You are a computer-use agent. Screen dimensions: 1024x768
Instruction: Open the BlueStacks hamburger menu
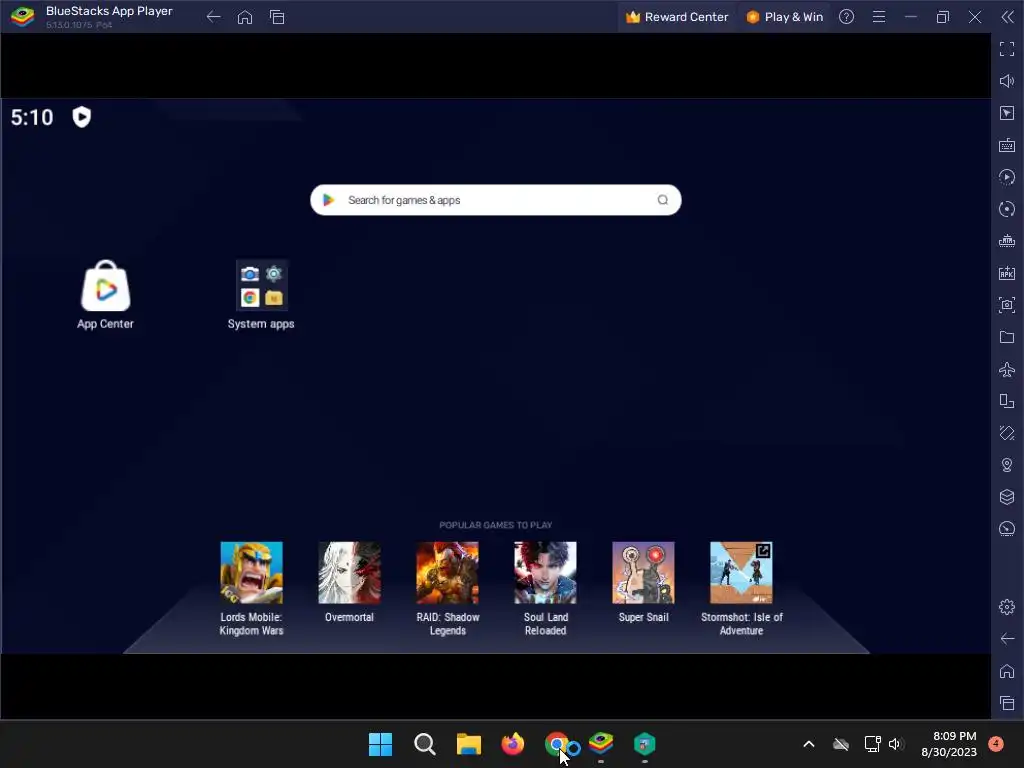coord(879,17)
